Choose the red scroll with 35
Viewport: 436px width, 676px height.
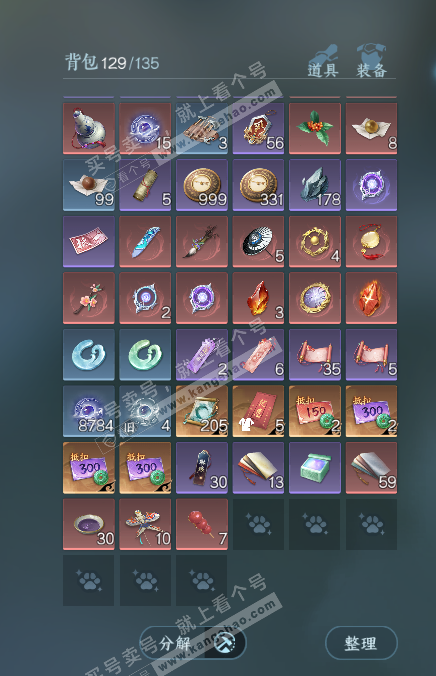[x=315, y=355]
